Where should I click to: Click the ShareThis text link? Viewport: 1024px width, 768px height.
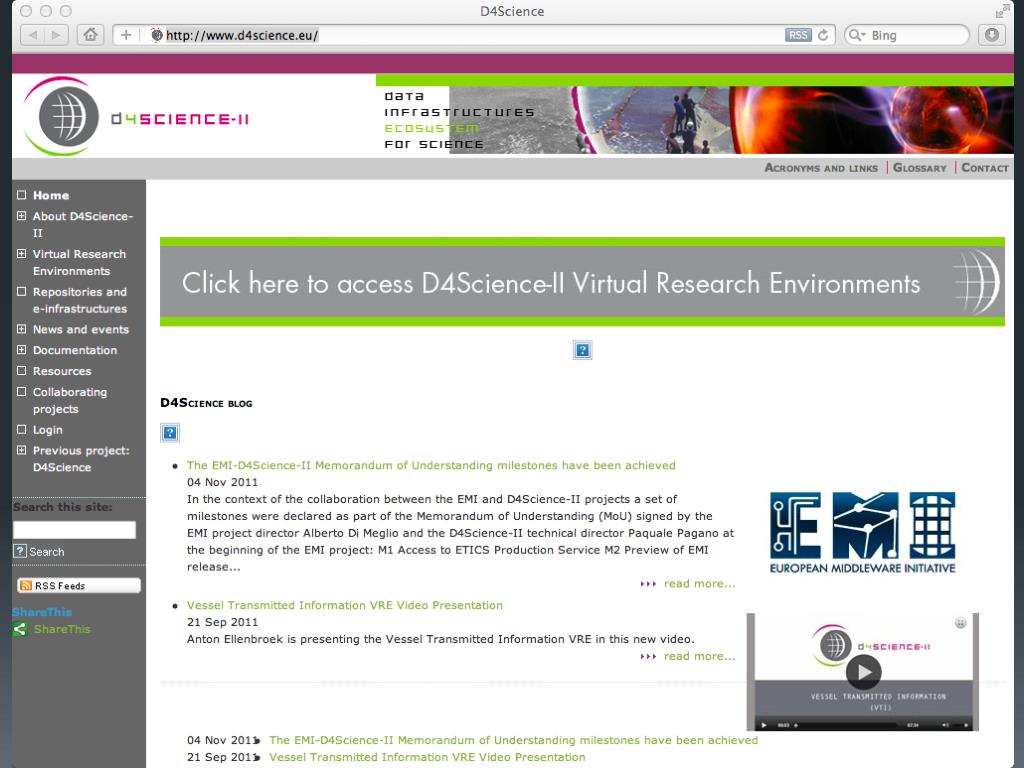62,629
